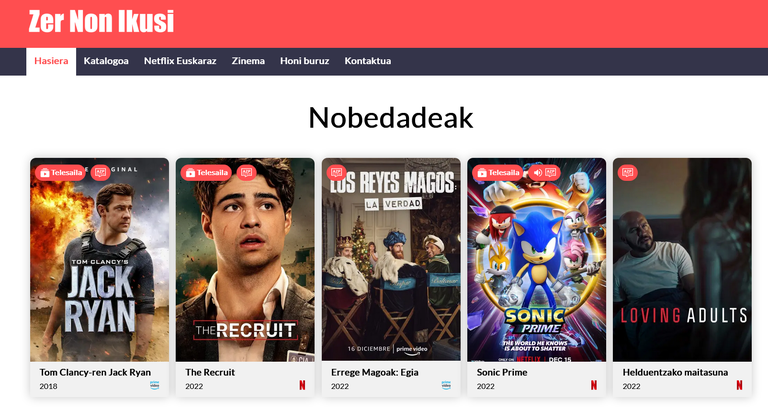The width and height of the screenshot is (768, 410).
Task: Click Prime Video logo under Errege Magoak: Egia
Action: (x=446, y=386)
